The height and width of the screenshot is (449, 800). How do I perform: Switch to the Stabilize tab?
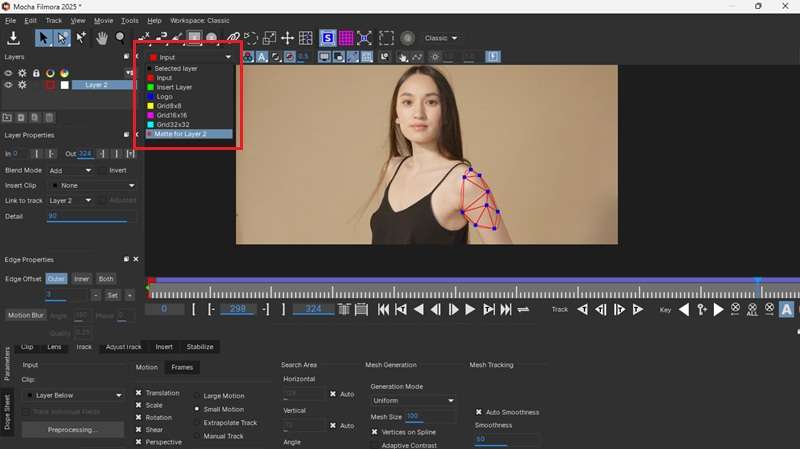200,347
